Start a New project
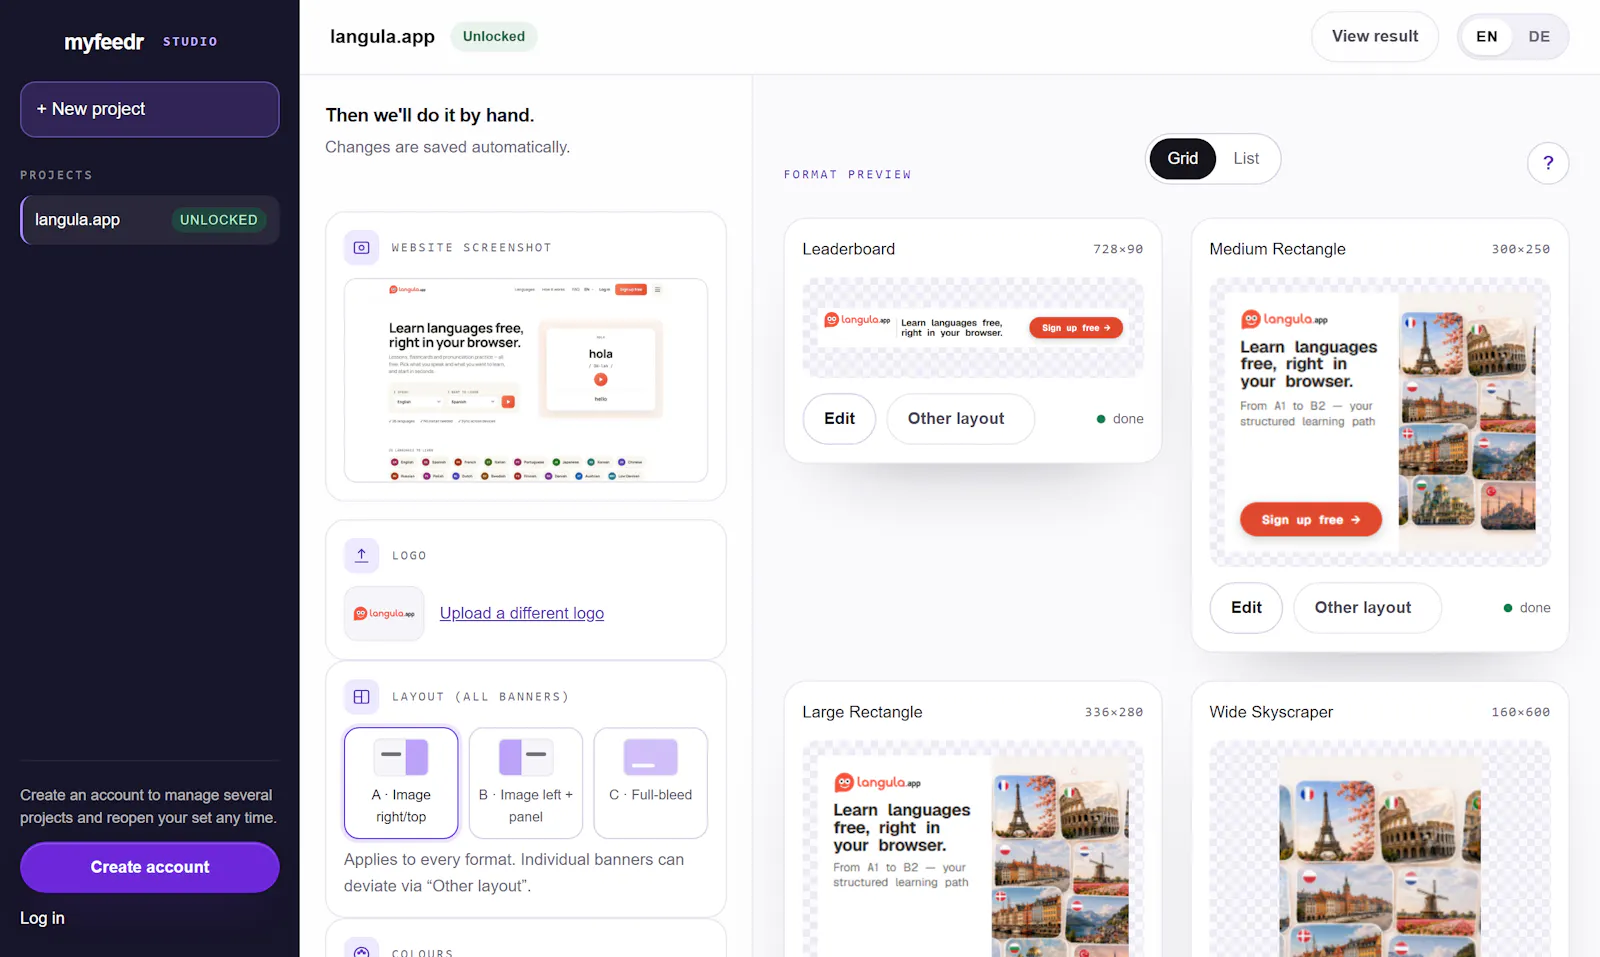1600x957 pixels. tap(150, 109)
